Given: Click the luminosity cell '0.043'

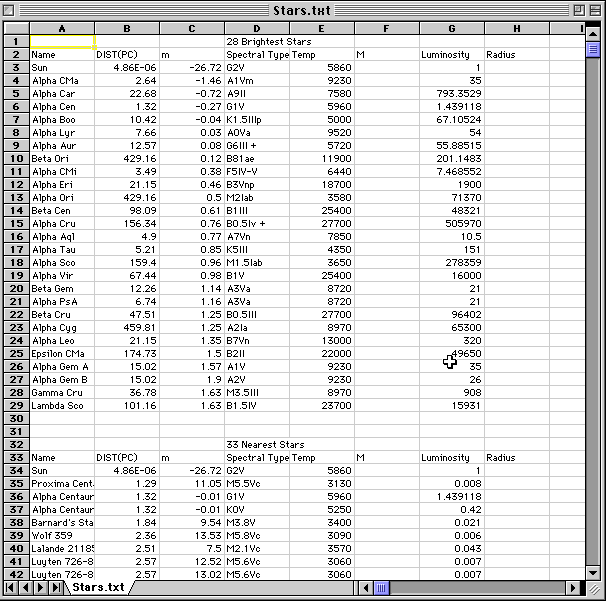Looking at the screenshot, I should click(x=452, y=549).
